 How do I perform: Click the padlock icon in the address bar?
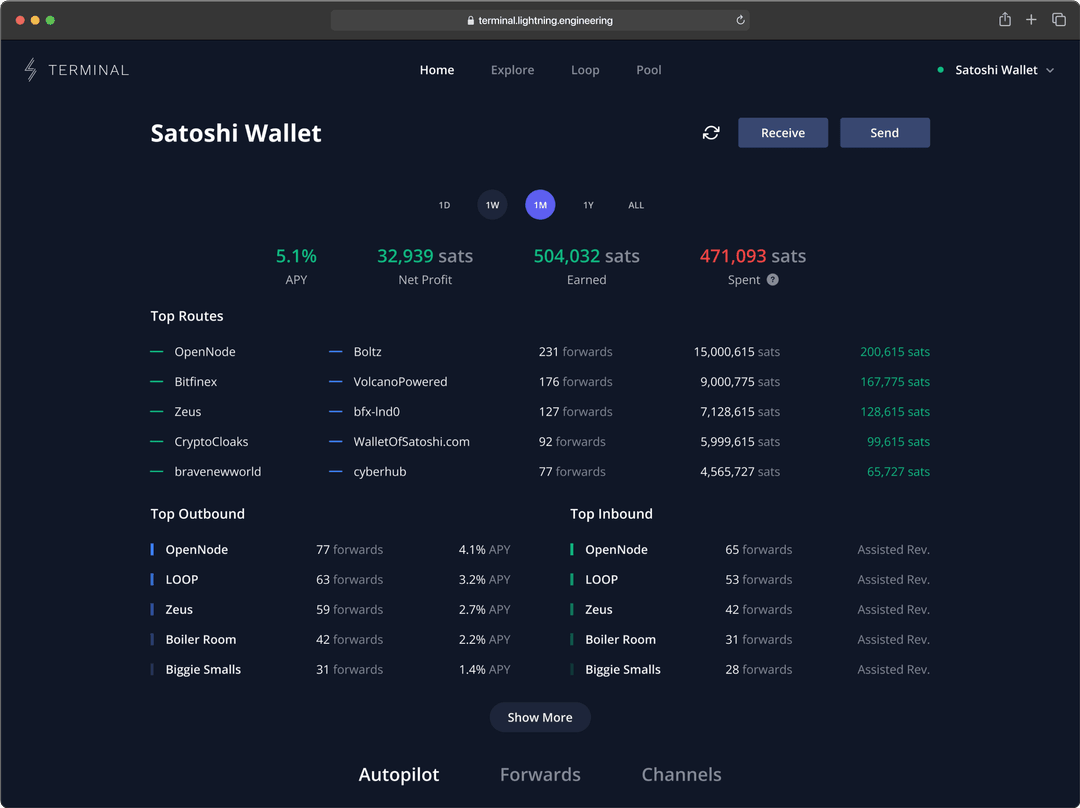[x=470, y=19]
